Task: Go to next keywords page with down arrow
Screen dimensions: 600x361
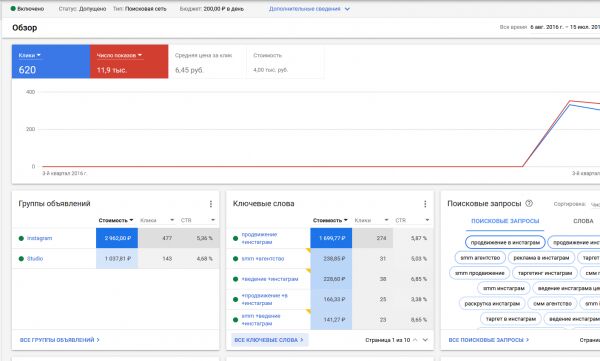Action: tap(425, 340)
